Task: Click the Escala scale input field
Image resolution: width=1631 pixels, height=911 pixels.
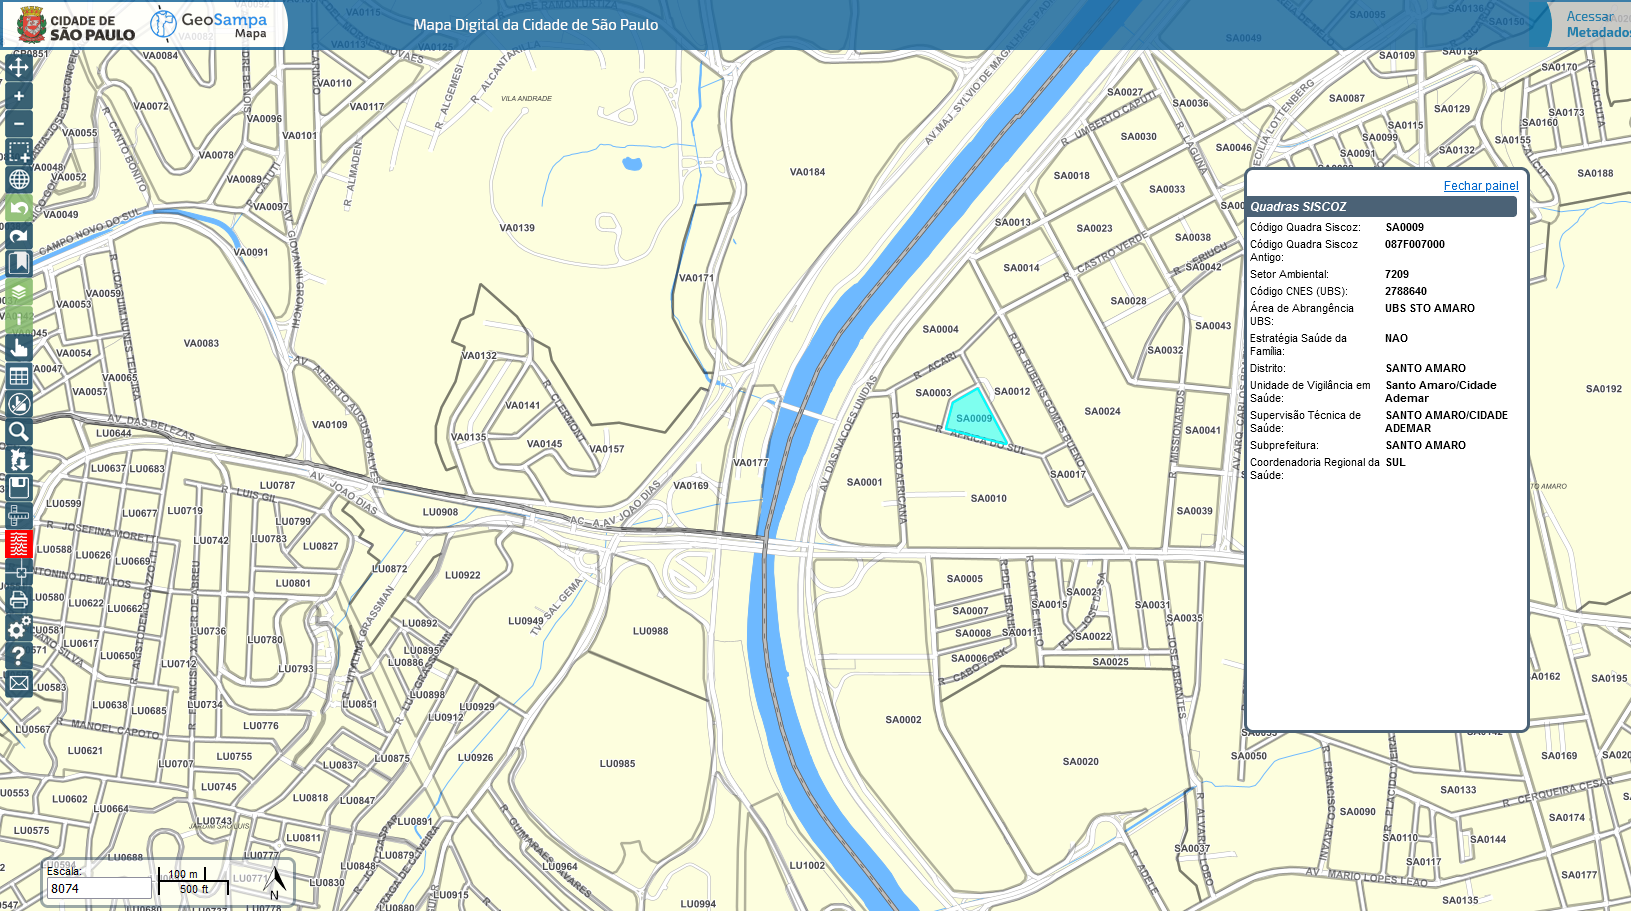Action: (x=98, y=888)
